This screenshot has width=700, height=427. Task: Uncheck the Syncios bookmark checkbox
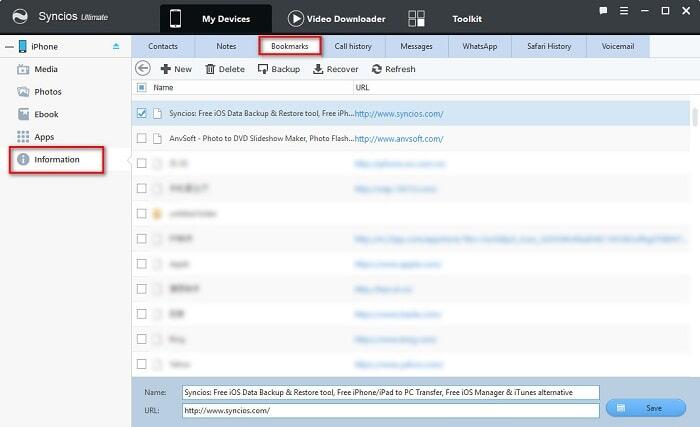(142, 113)
